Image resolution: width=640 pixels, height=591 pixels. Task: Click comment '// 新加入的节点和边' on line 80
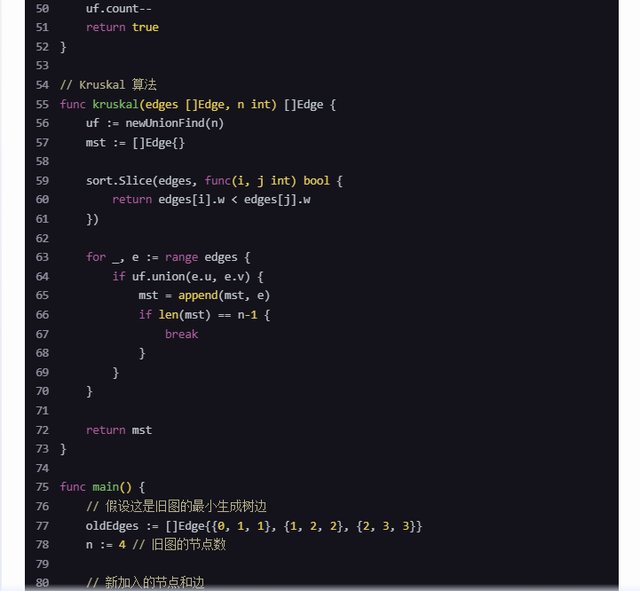pos(145,582)
